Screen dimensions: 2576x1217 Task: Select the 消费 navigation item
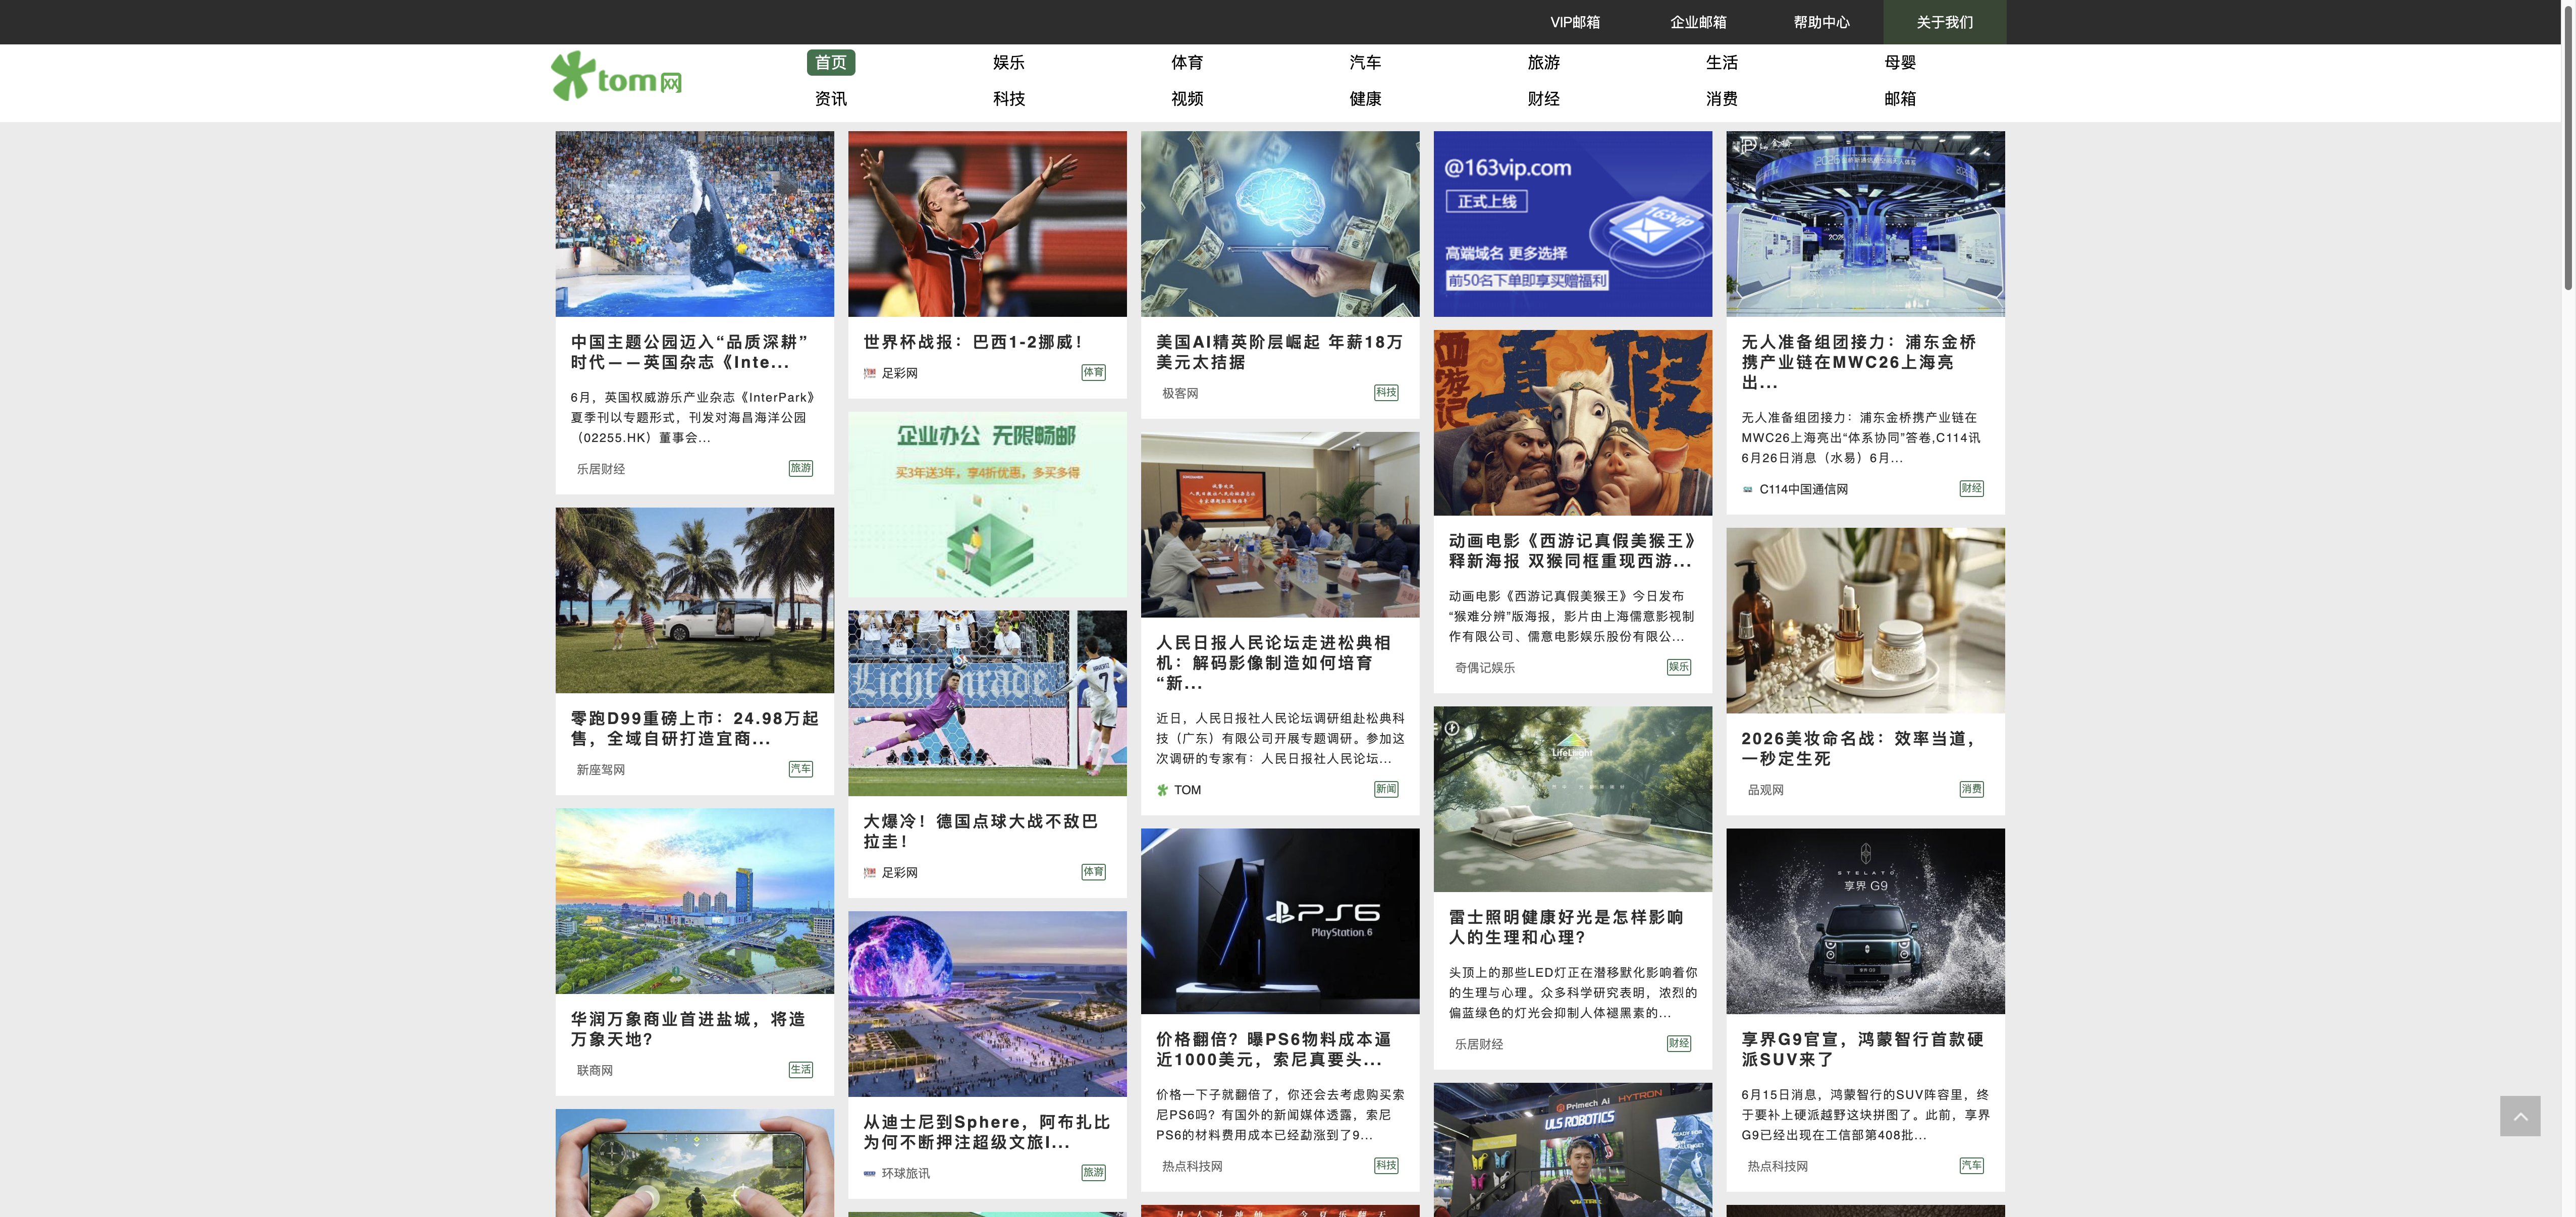1721,98
